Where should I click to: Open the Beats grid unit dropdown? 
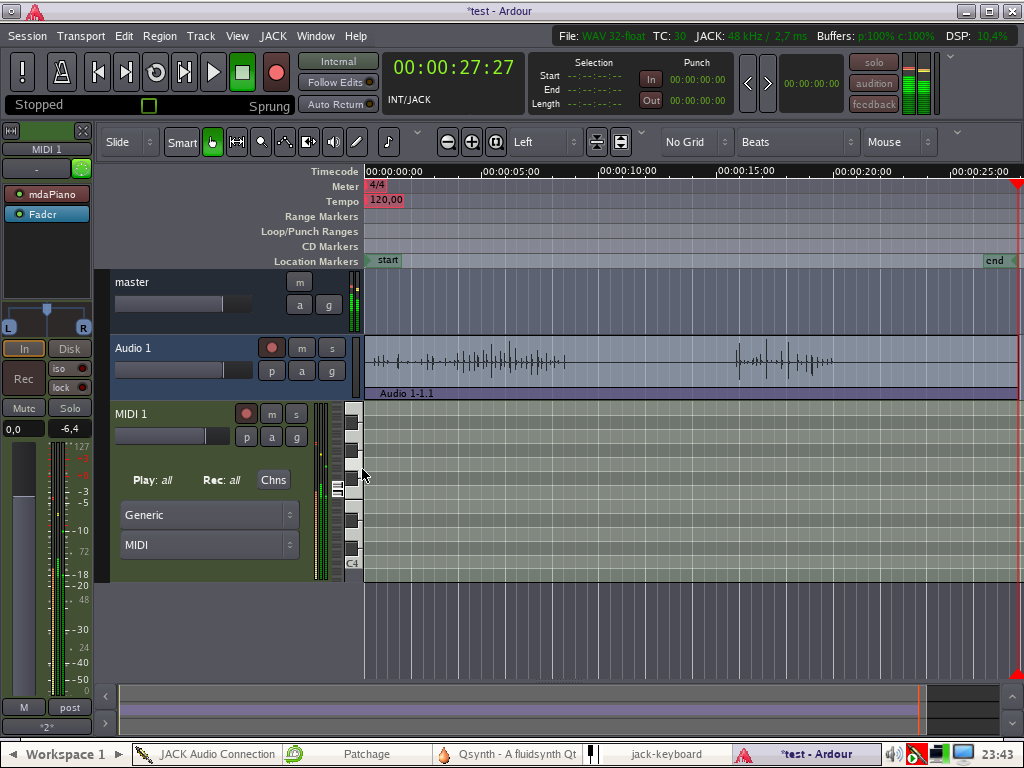797,142
